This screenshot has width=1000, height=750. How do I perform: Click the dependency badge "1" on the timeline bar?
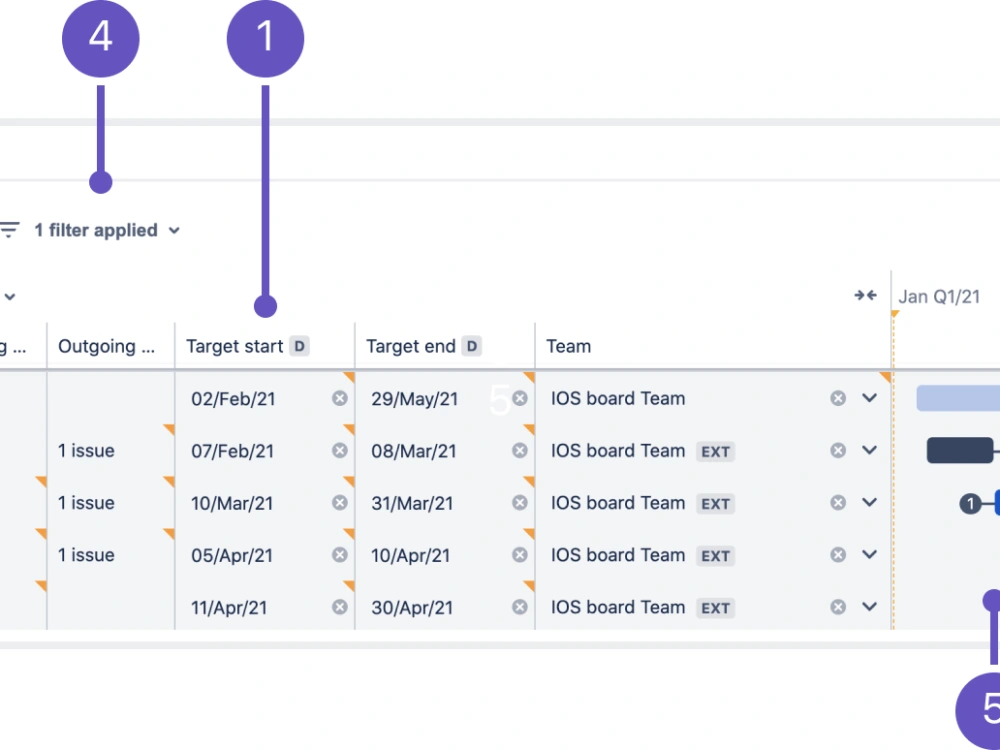970,503
